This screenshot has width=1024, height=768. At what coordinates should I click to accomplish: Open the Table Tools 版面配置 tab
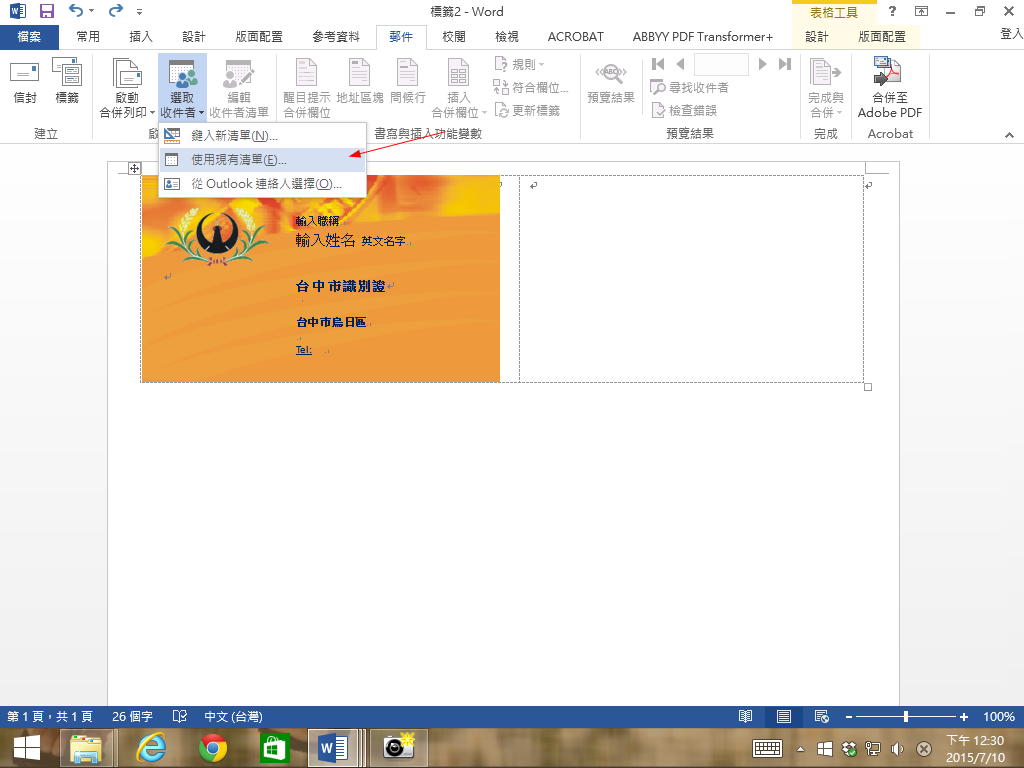click(x=882, y=37)
